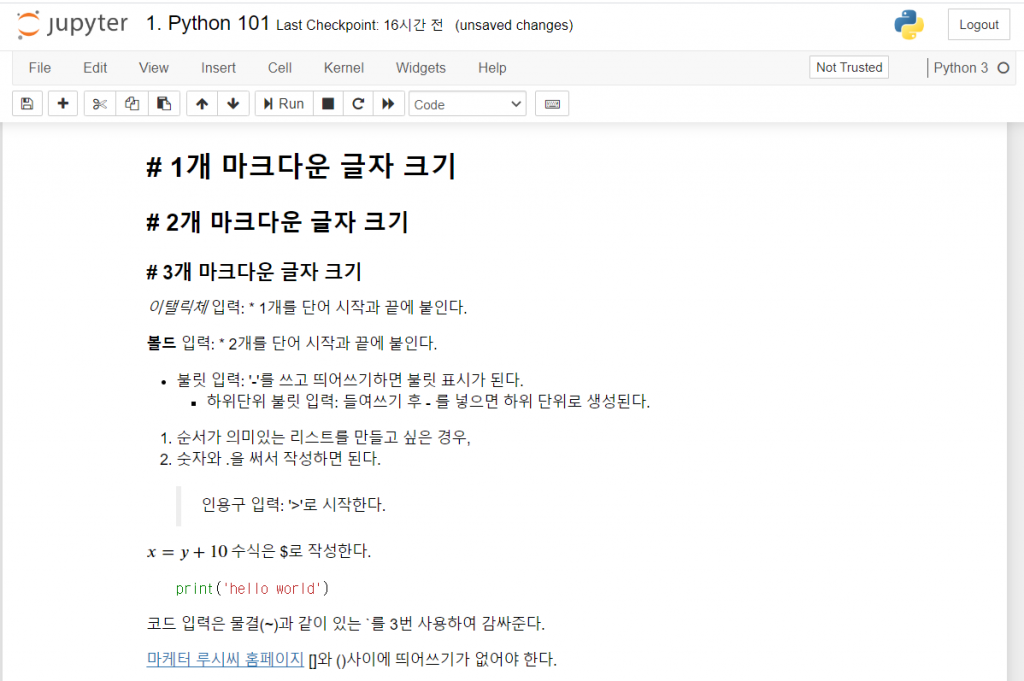Click the Jupyter logo
Viewport: 1024px width, 681px height.
pos(72,25)
